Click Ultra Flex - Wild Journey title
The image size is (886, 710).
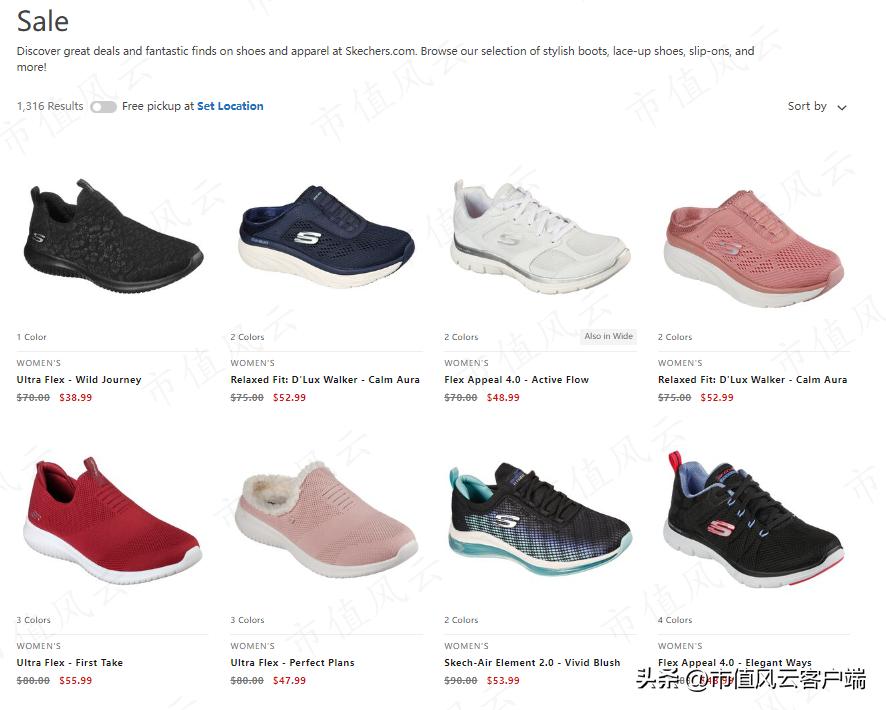point(79,380)
